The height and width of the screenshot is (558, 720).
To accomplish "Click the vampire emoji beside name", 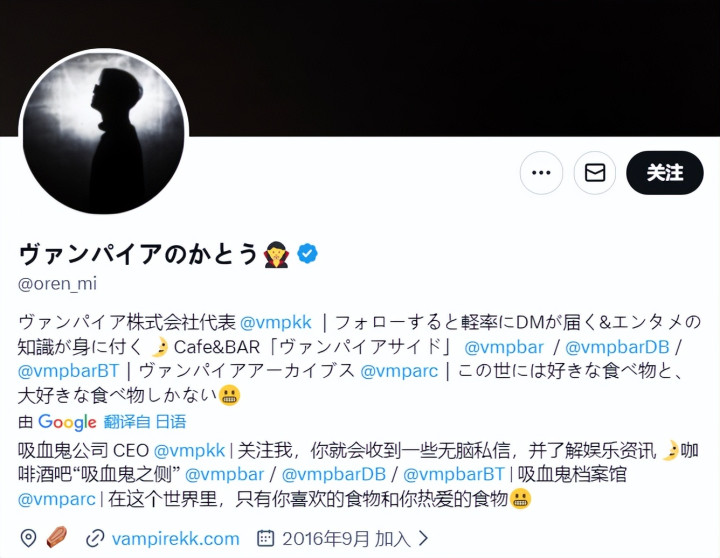I will coord(276,255).
